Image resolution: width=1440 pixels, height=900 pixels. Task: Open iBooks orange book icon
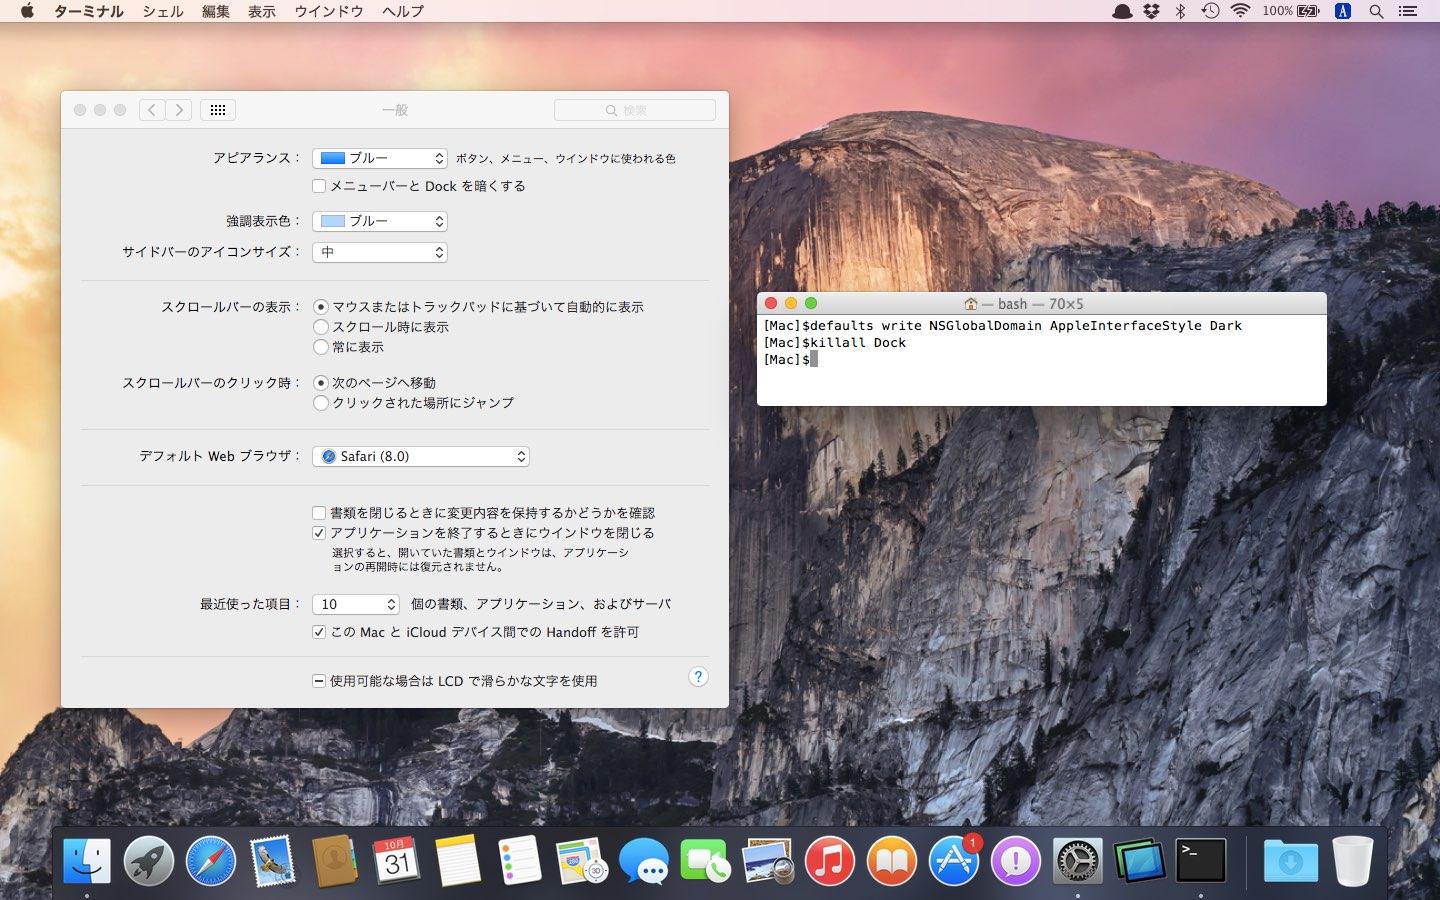[892, 860]
